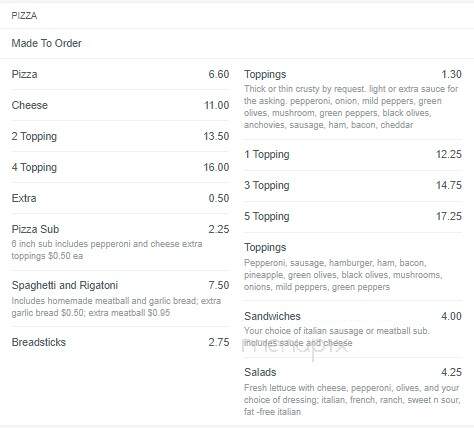Open the PIZZA menu section header

coord(24,16)
